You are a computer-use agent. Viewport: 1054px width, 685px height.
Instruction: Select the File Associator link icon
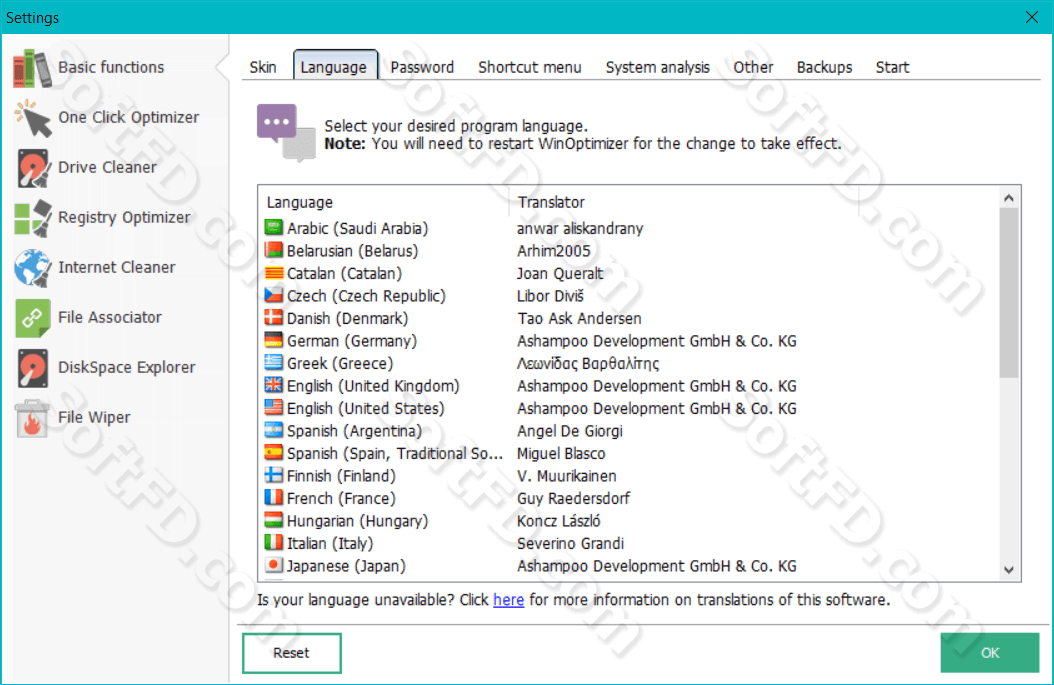pos(32,318)
